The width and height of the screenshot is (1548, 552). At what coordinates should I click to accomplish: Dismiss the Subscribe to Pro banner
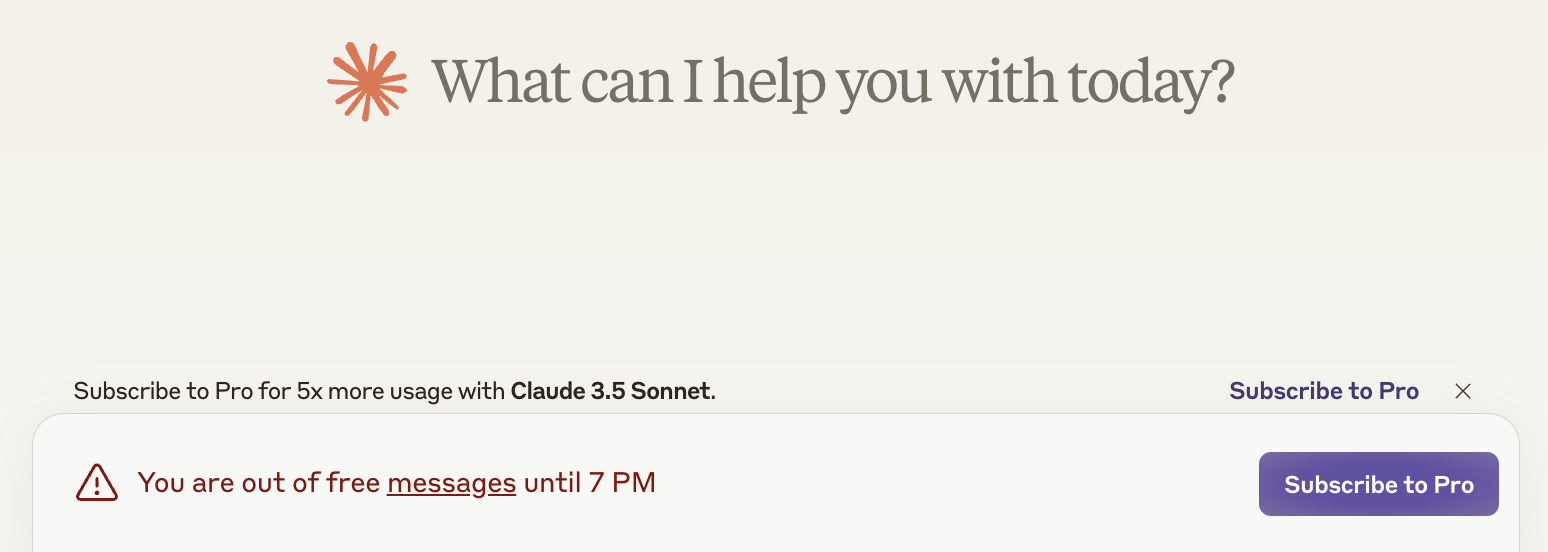(1462, 391)
